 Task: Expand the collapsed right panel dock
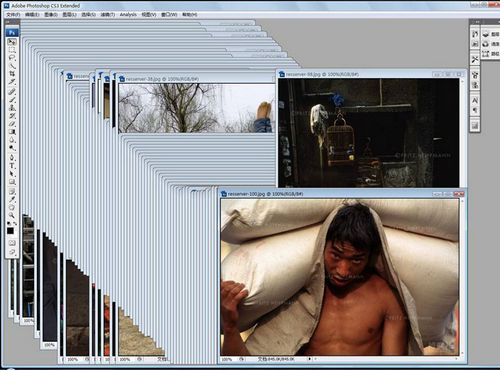pos(478,22)
